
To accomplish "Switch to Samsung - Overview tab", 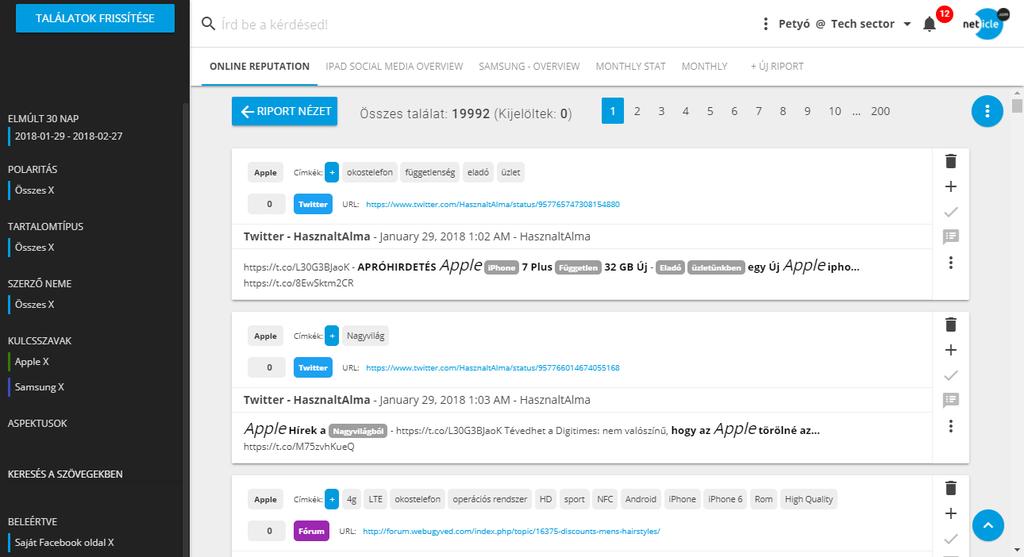I will pyautogui.click(x=529, y=66).
